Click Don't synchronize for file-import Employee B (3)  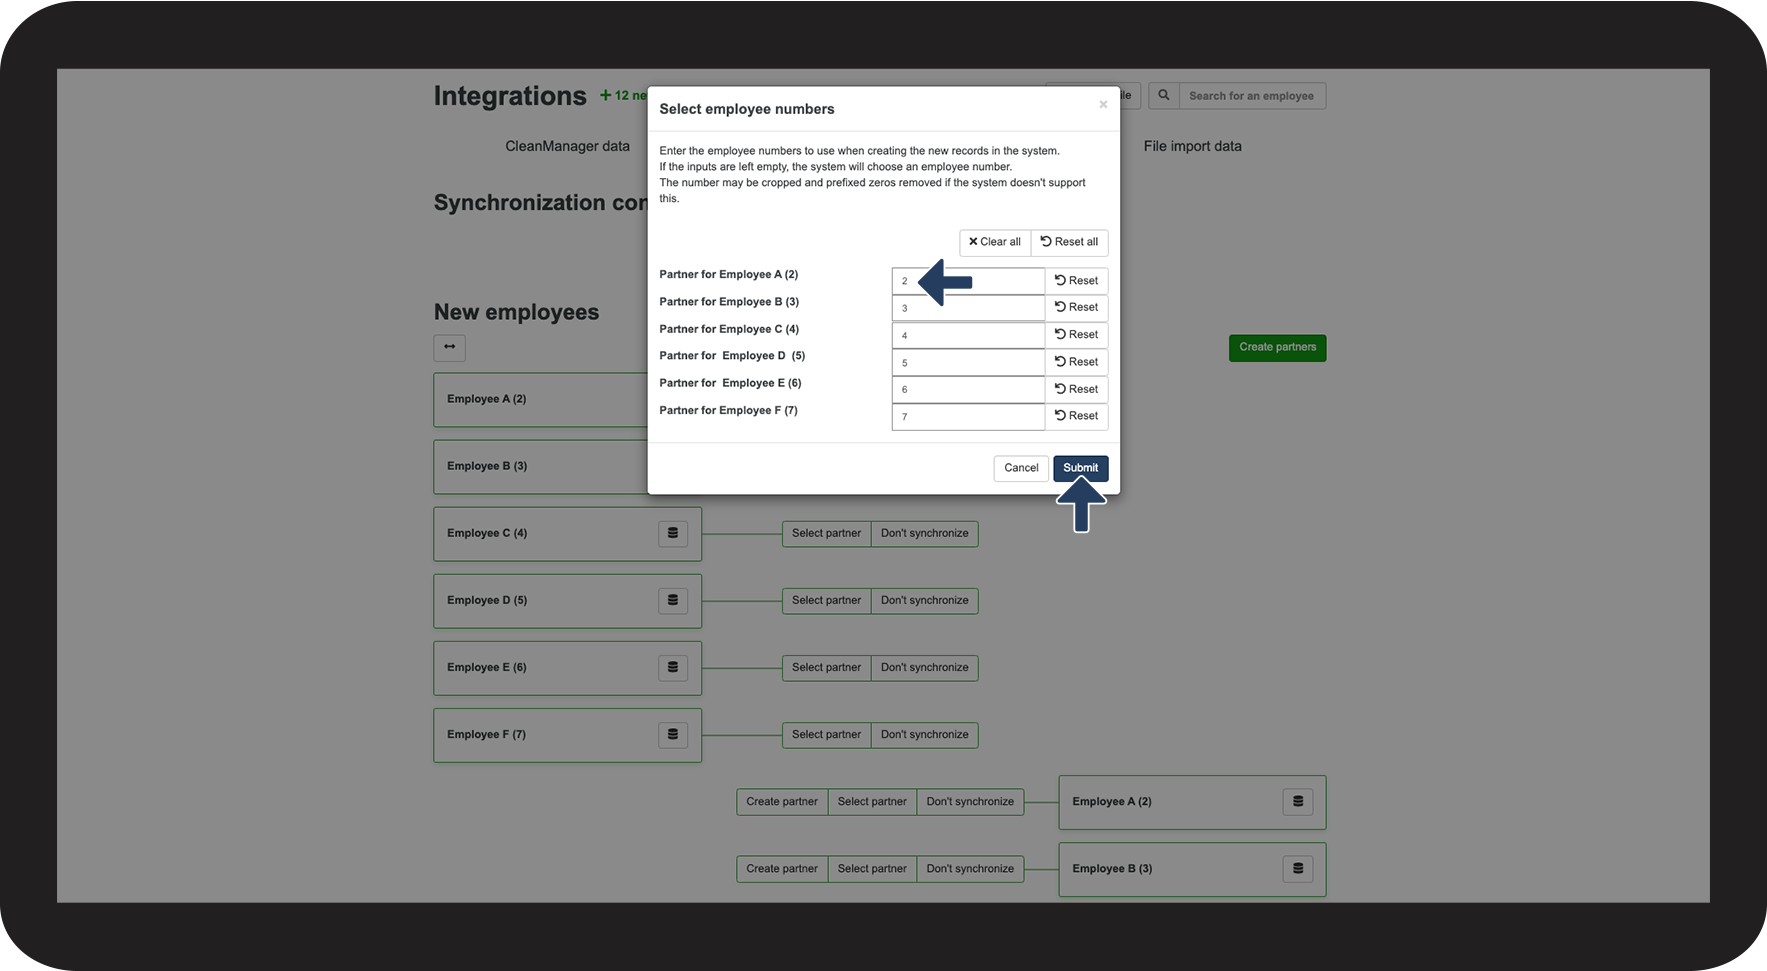coord(970,869)
